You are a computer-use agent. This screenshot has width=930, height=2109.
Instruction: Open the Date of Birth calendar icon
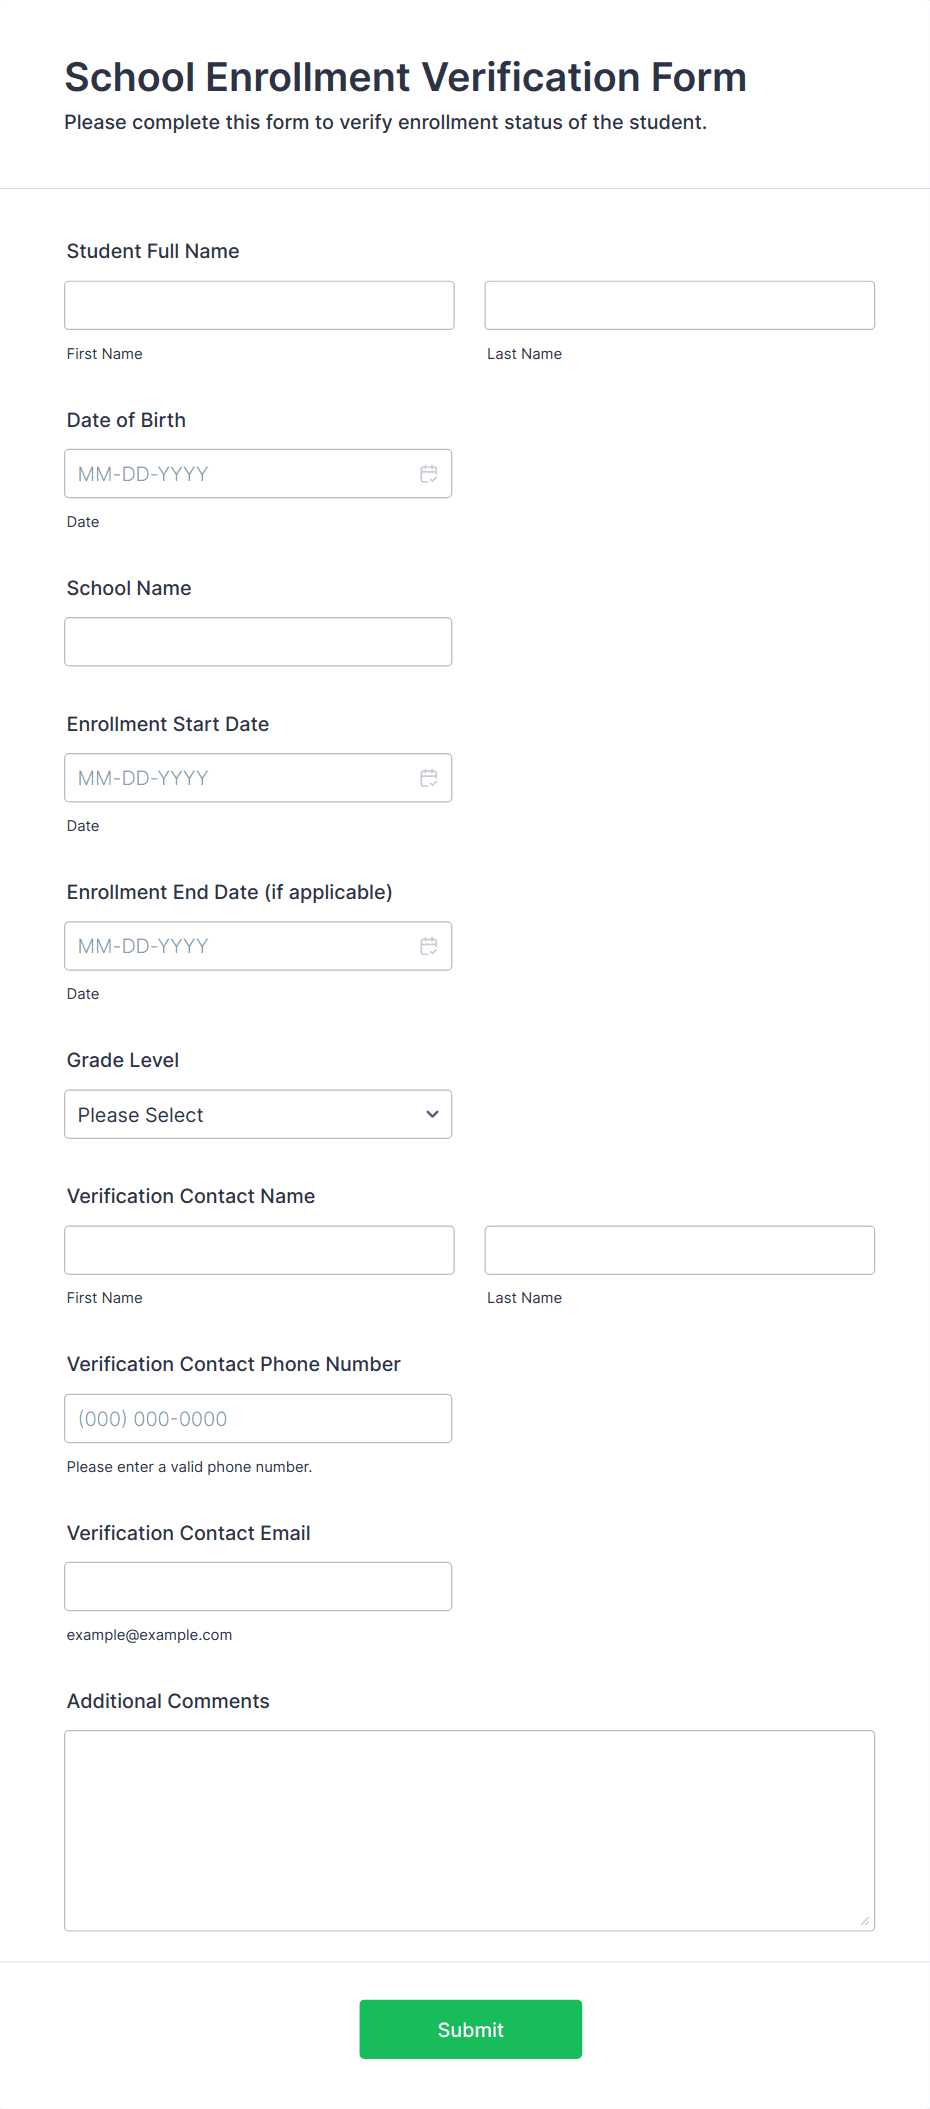(x=429, y=474)
